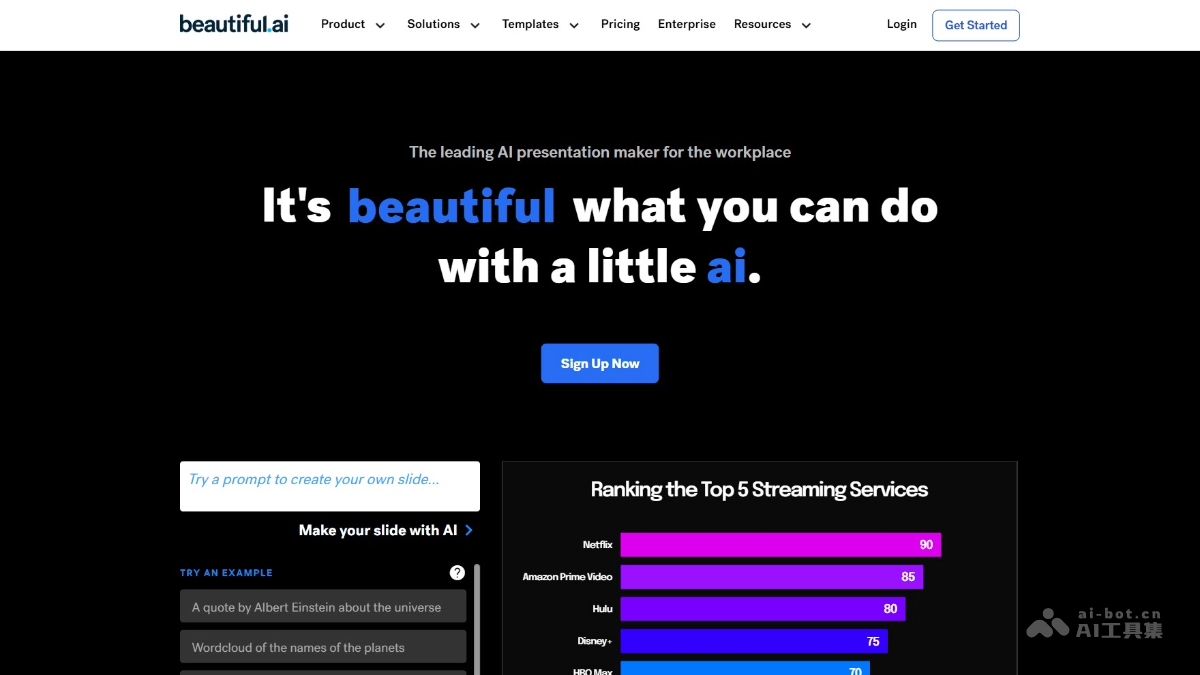Open the Solutions dropdown menu
This screenshot has height=675, width=1200.
443,25
